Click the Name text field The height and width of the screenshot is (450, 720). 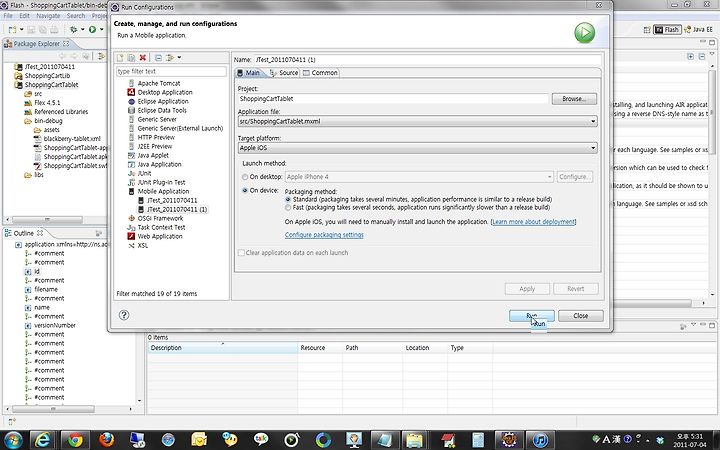pos(428,60)
